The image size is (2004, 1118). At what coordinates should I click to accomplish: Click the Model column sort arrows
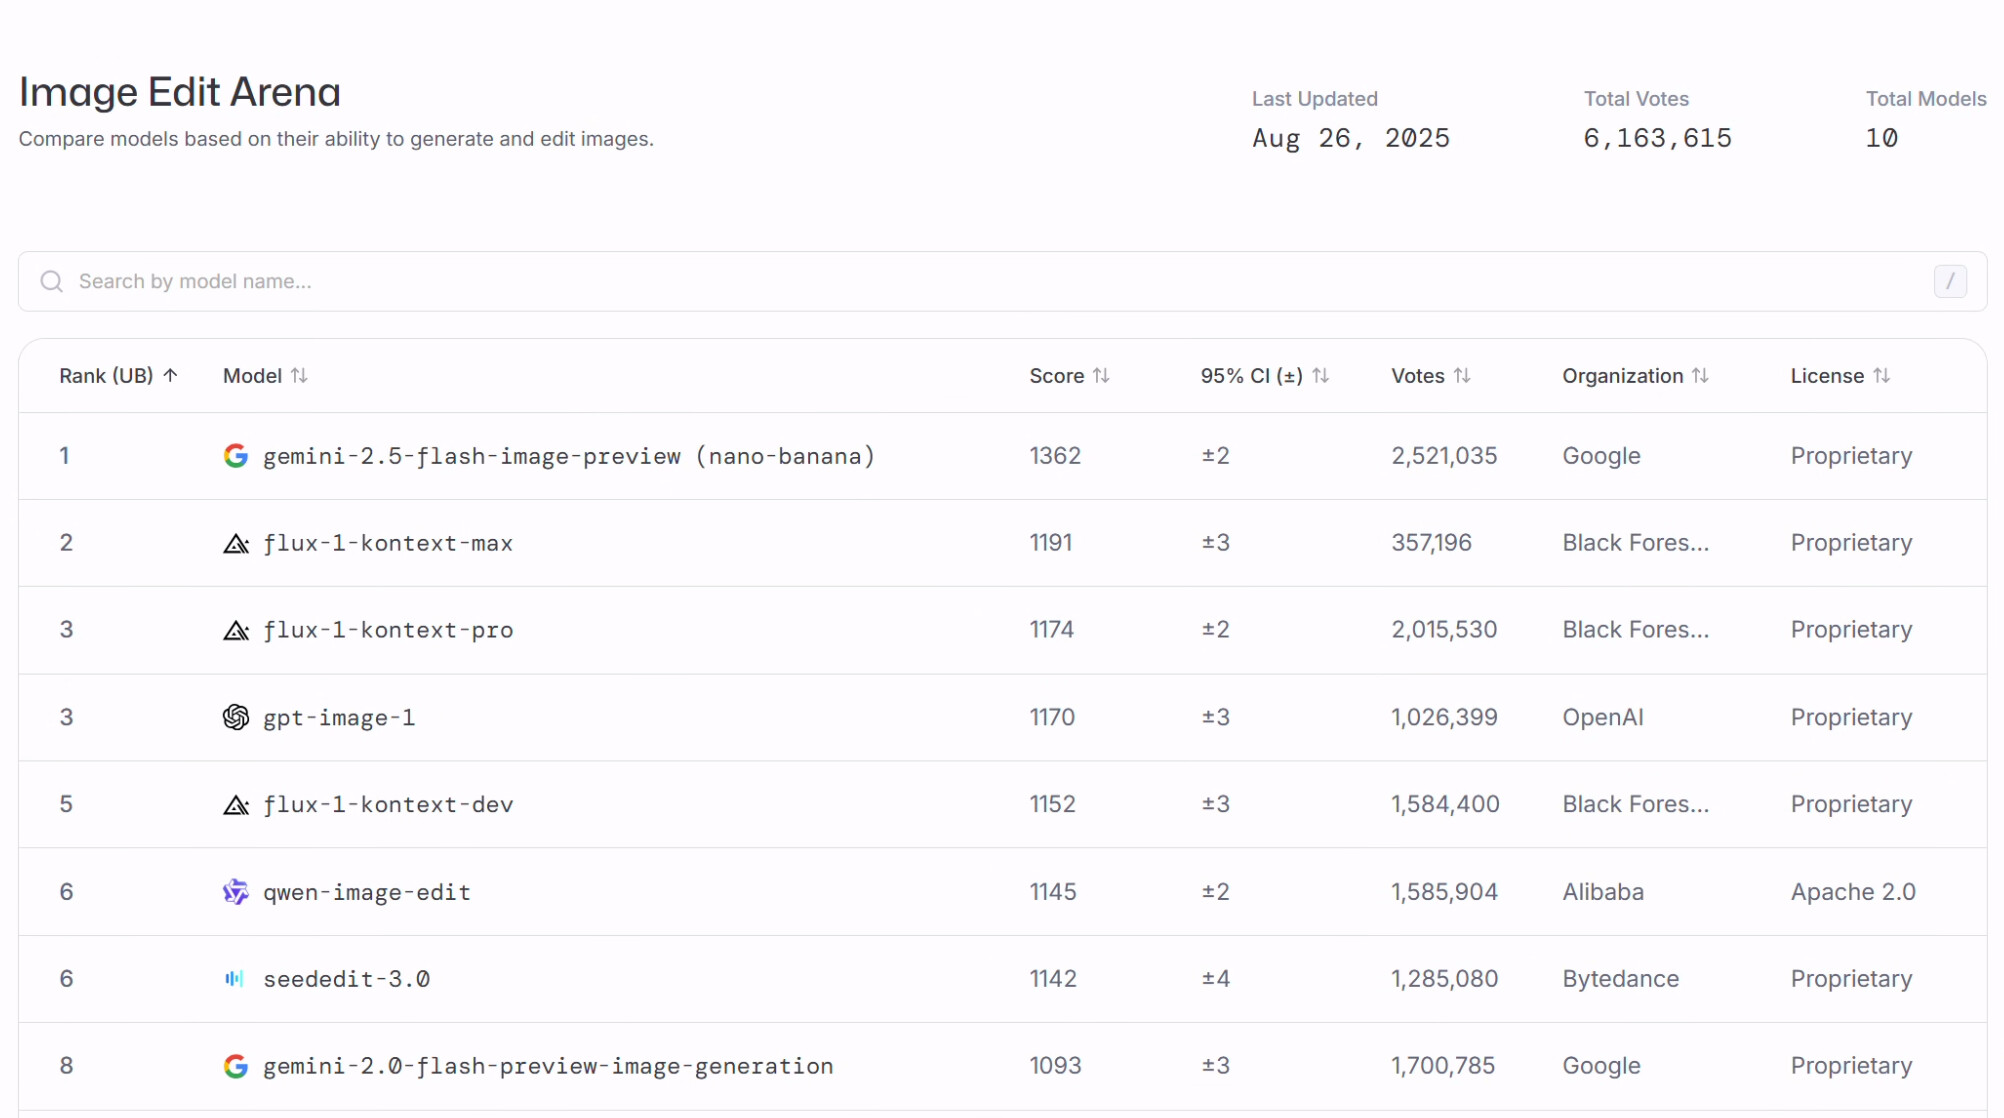[x=299, y=375]
